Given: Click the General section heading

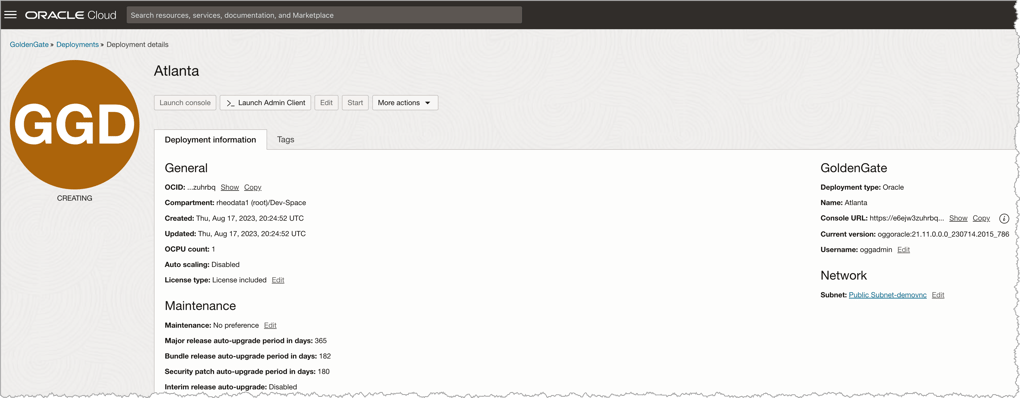Looking at the screenshot, I should [x=186, y=168].
